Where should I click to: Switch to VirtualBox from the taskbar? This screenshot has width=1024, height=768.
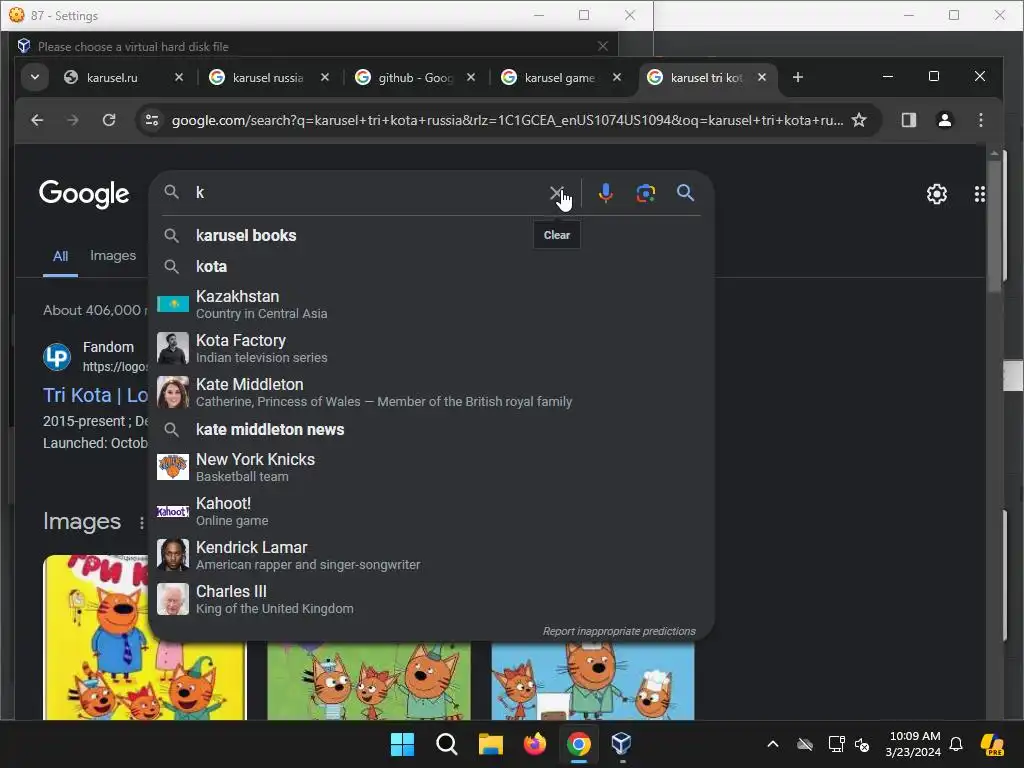pos(621,744)
